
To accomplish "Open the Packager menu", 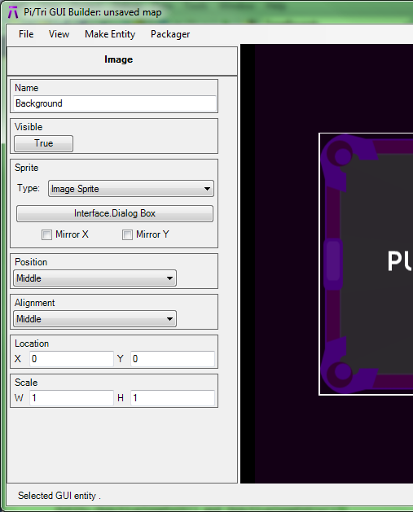I will click(x=170, y=34).
